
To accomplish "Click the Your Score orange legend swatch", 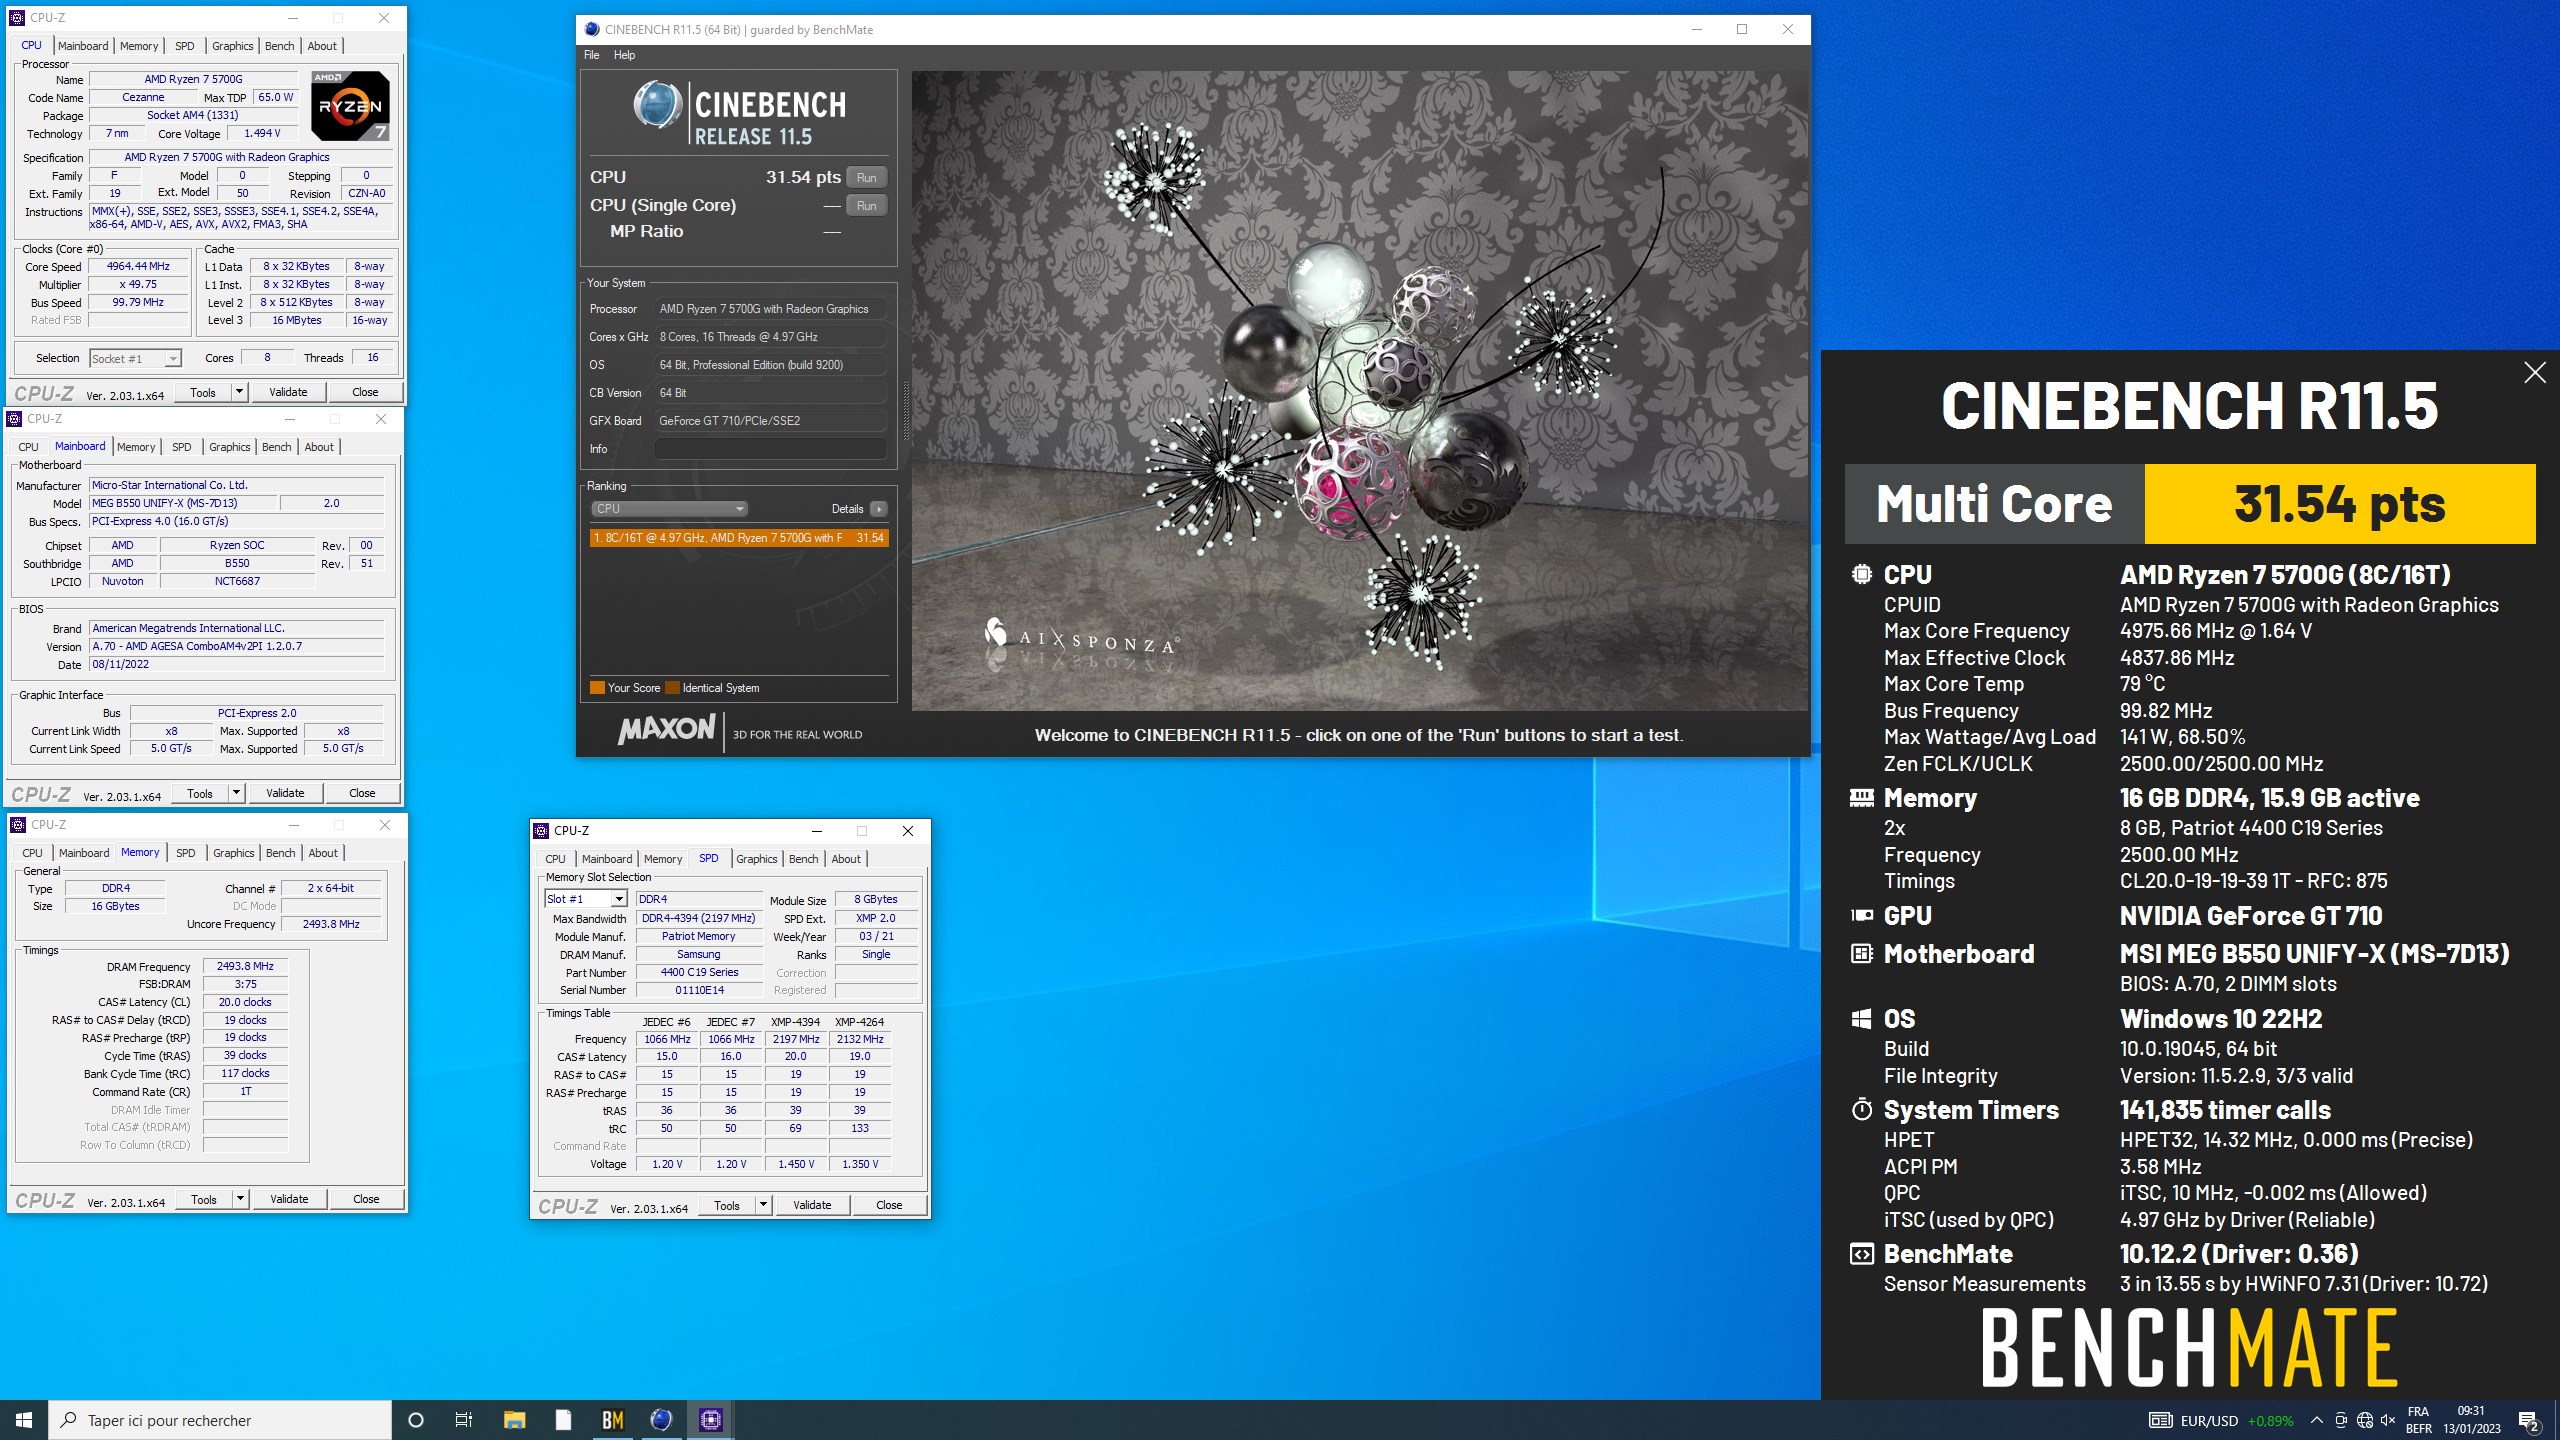I will [597, 688].
